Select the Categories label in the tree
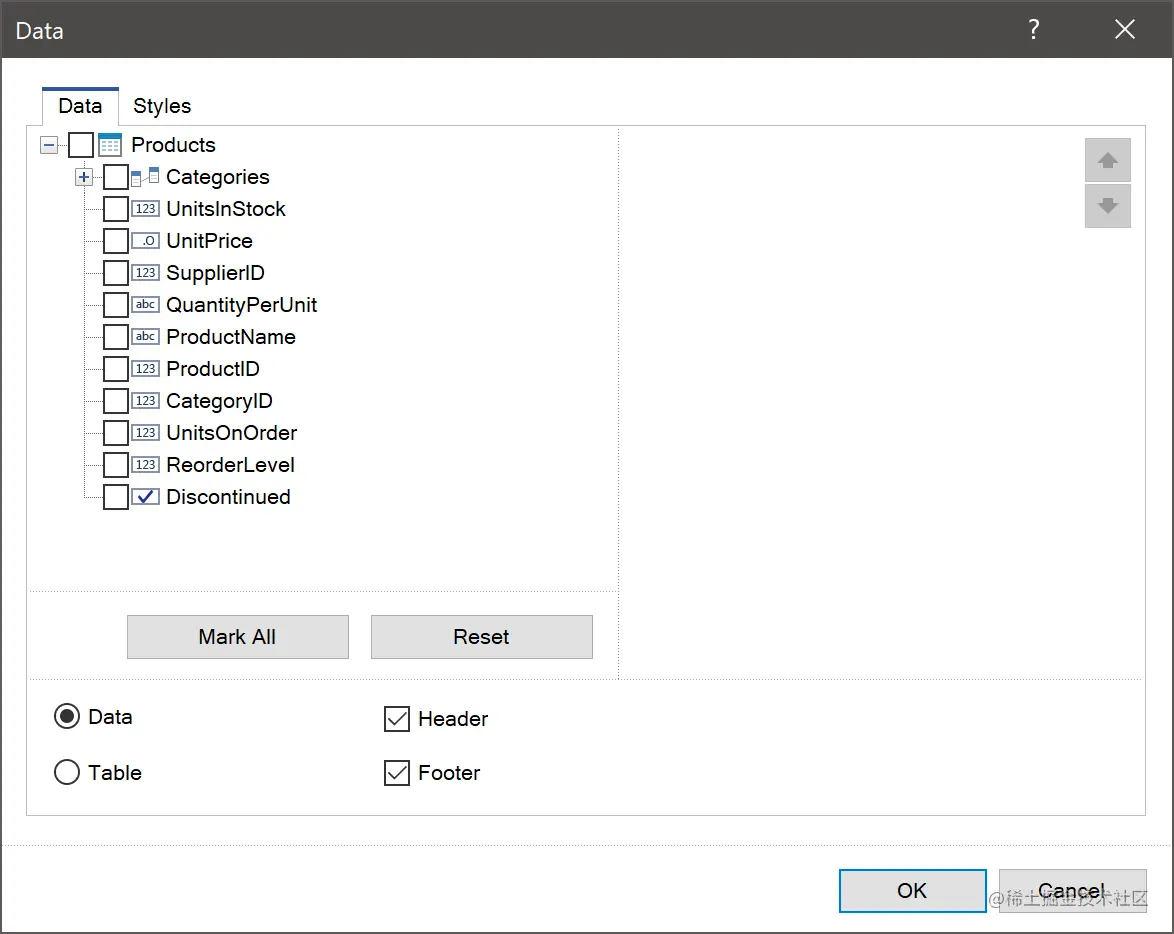Screen dimensions: 1174x934 [218, 177]
